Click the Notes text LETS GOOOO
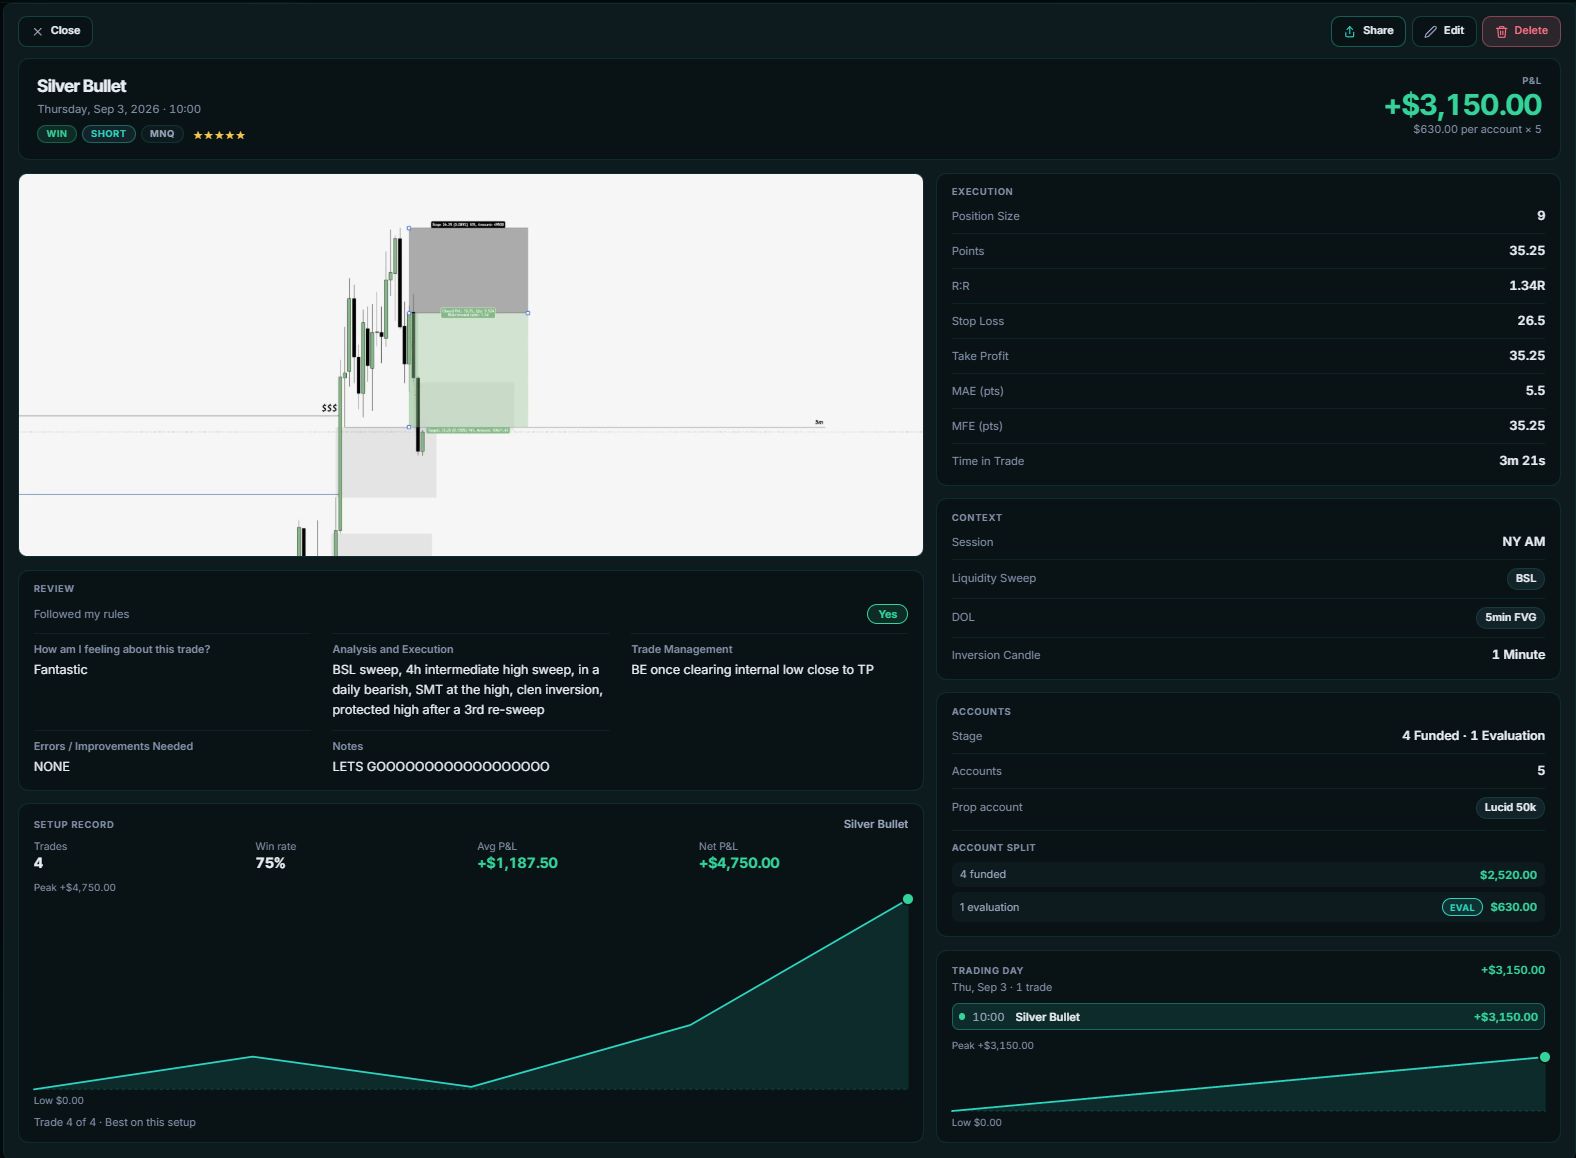Screen dimensions: 1576x1158 coord(441,767)
